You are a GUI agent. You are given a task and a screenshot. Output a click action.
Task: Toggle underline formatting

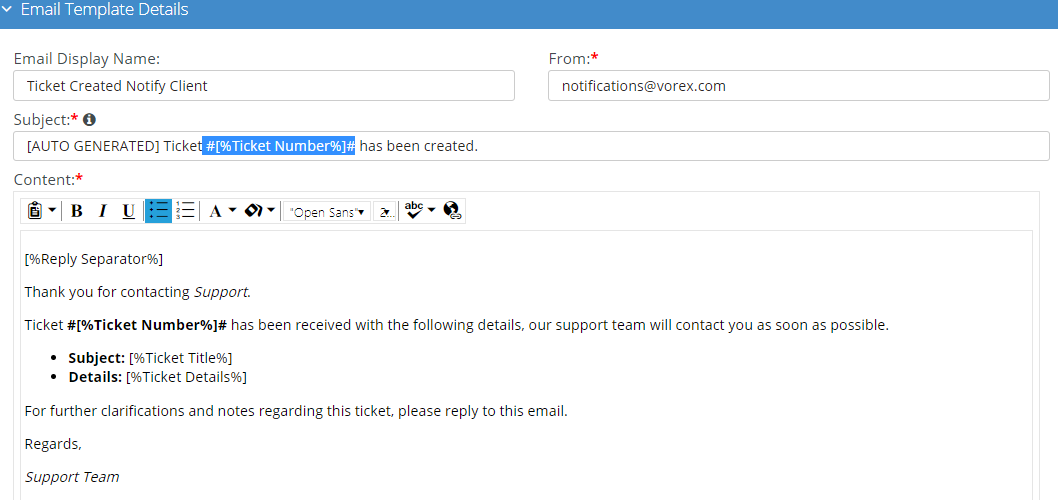click(x=128, y=211)
